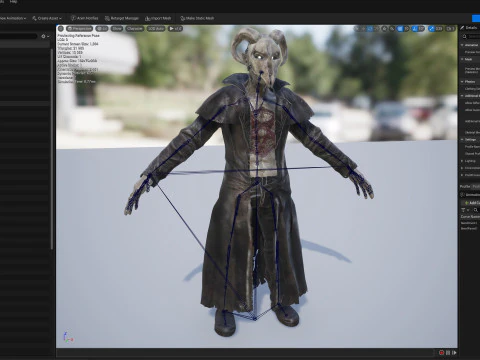Viewport: 480px width, 360px height.
Task: Open the camera speed setting
Action: tap(450, 29)
